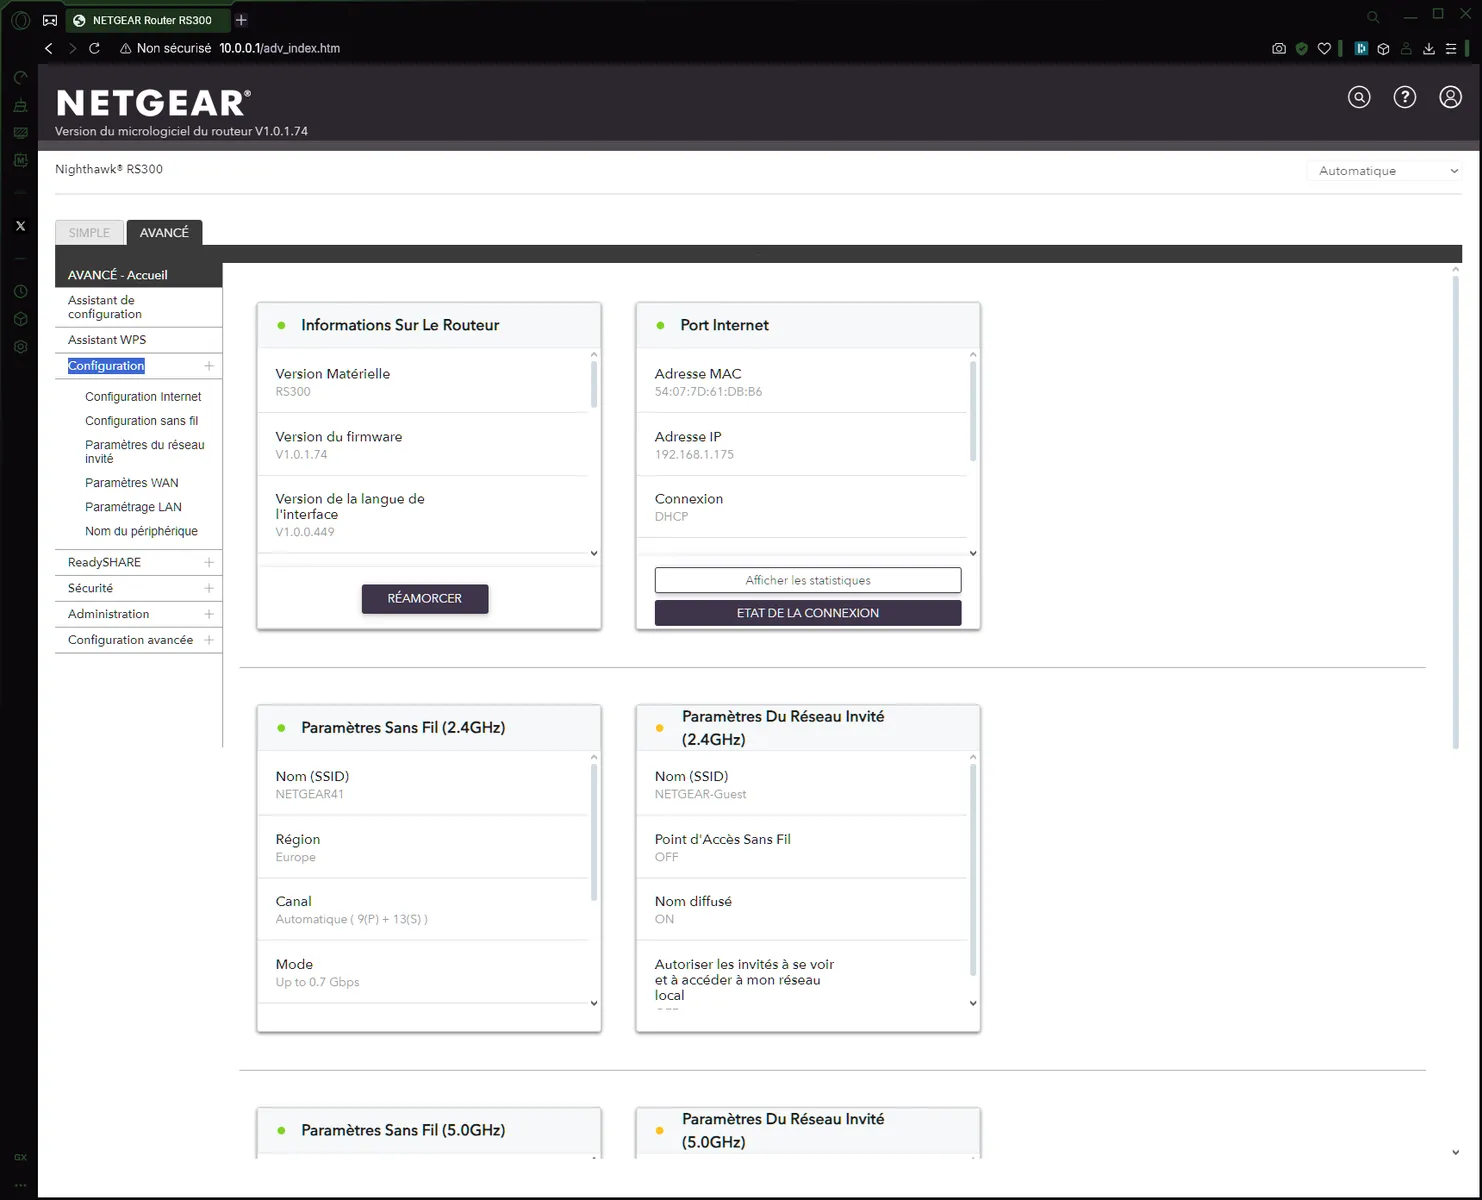This screenshot has width=1482, height=1200.
Task: Reload the router page
Action: (x=94, y=48)
